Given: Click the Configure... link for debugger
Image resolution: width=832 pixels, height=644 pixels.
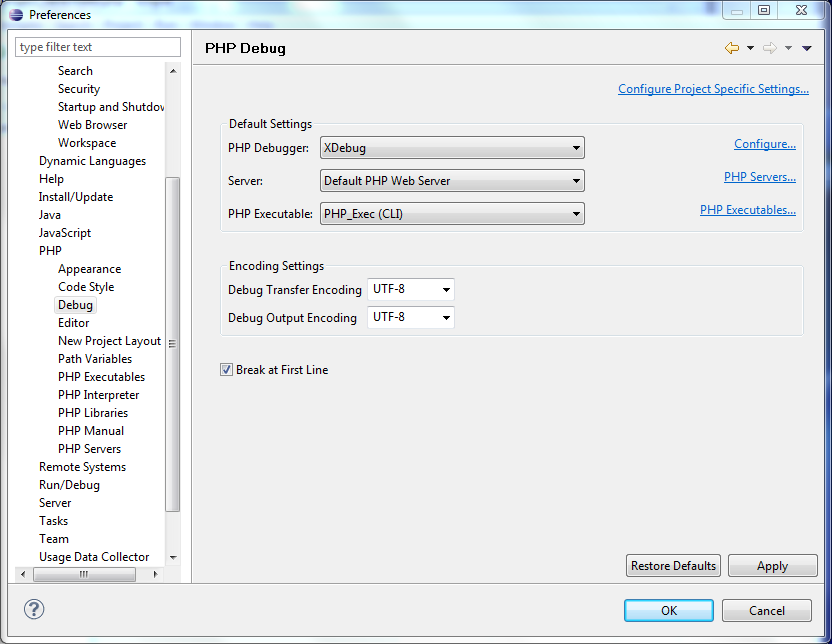Looking at the screenshot, I should tap(765, 144).
